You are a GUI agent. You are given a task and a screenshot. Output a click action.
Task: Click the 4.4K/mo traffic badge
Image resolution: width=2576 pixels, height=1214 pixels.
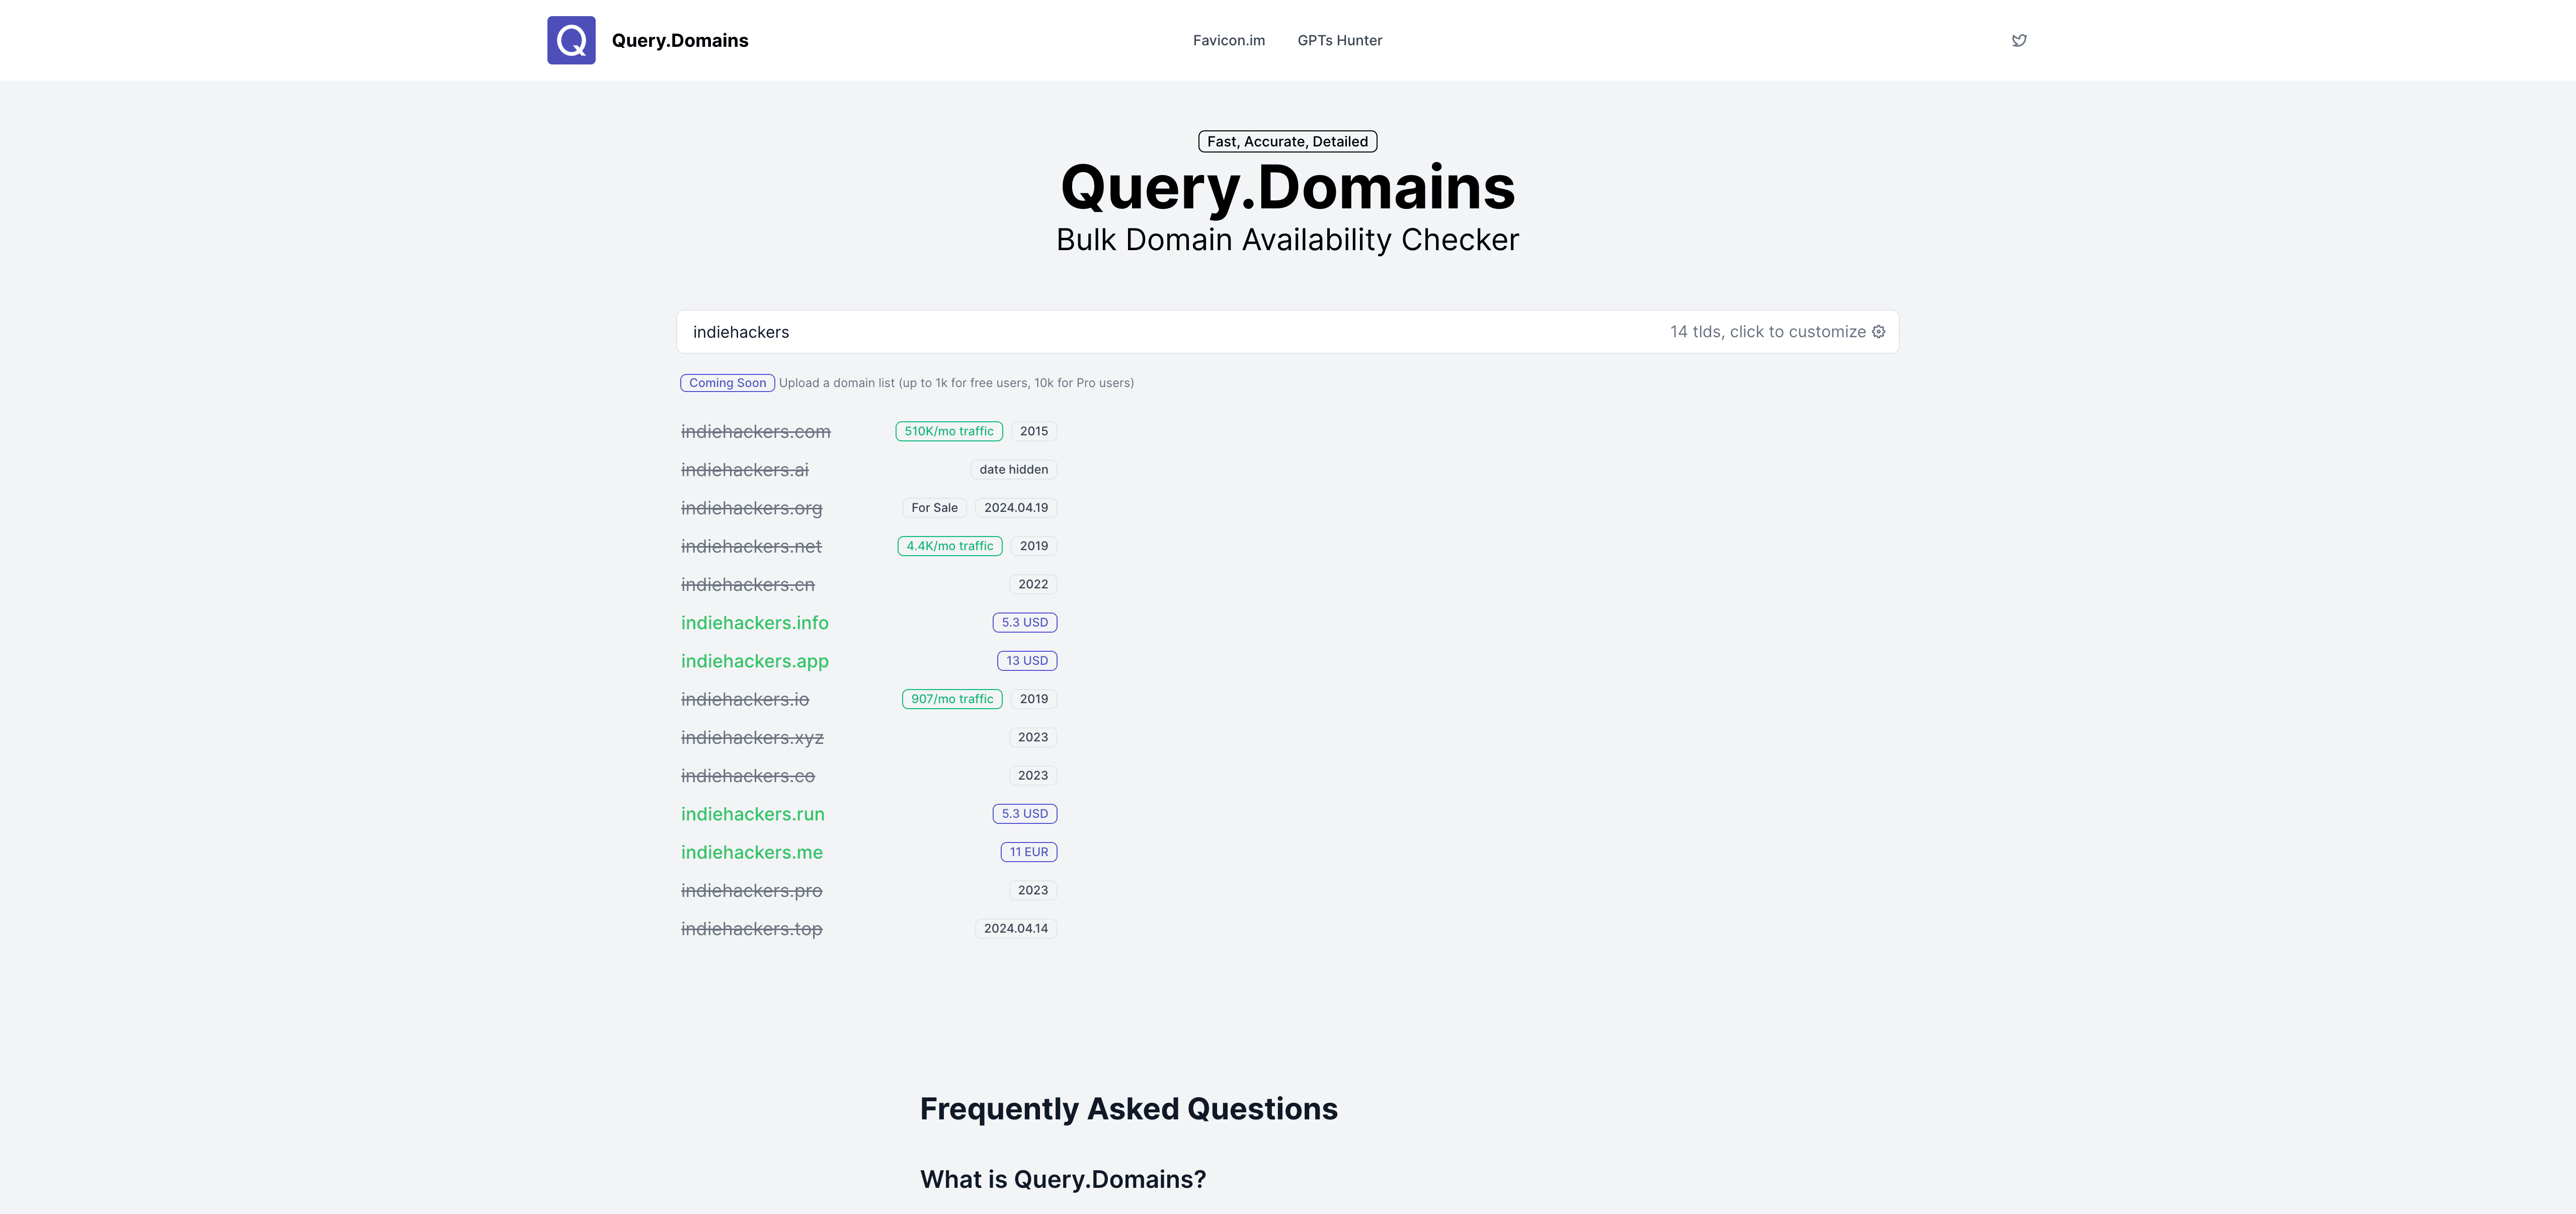[949, 546]
